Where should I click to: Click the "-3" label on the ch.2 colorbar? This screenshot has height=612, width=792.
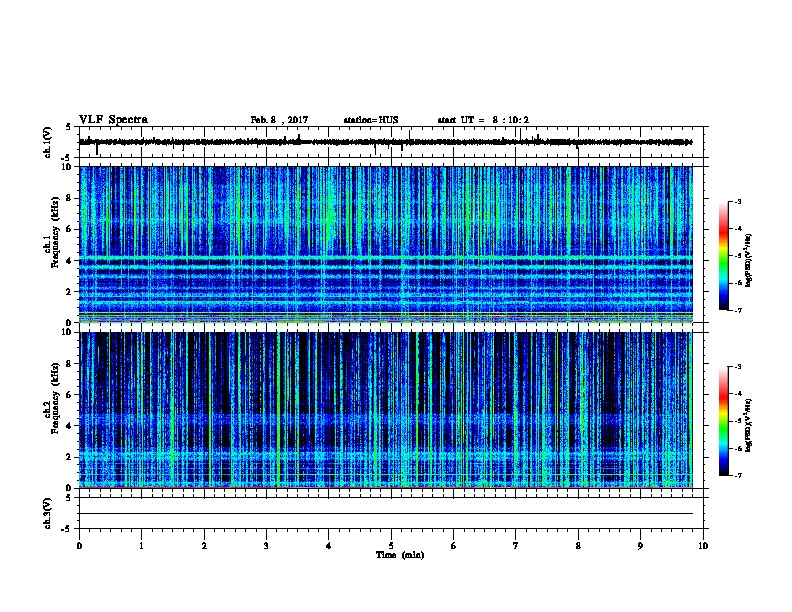click(x=738, y=367)
